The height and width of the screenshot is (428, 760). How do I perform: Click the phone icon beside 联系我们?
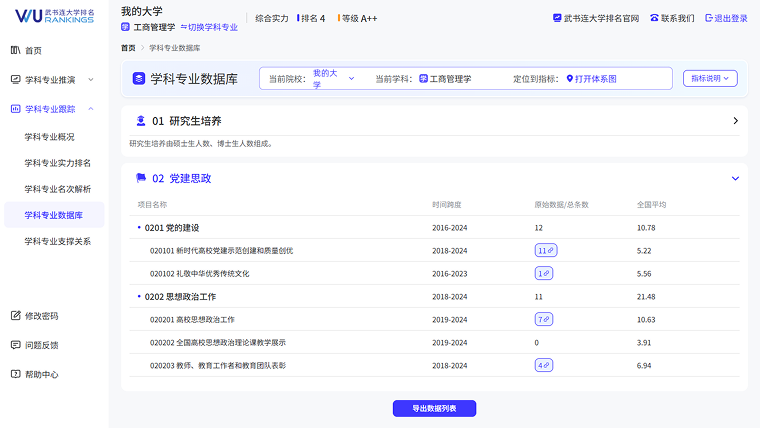coord(654,18)
